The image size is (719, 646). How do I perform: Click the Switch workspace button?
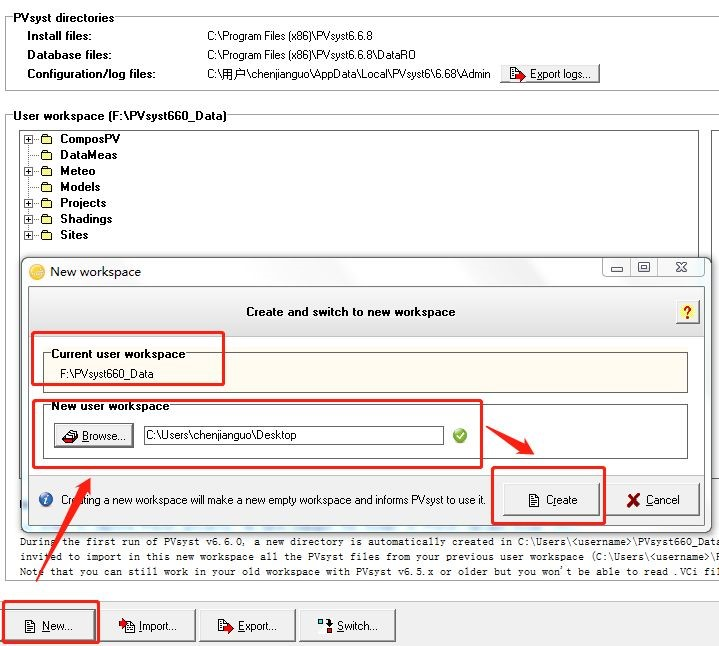(347, 626)
